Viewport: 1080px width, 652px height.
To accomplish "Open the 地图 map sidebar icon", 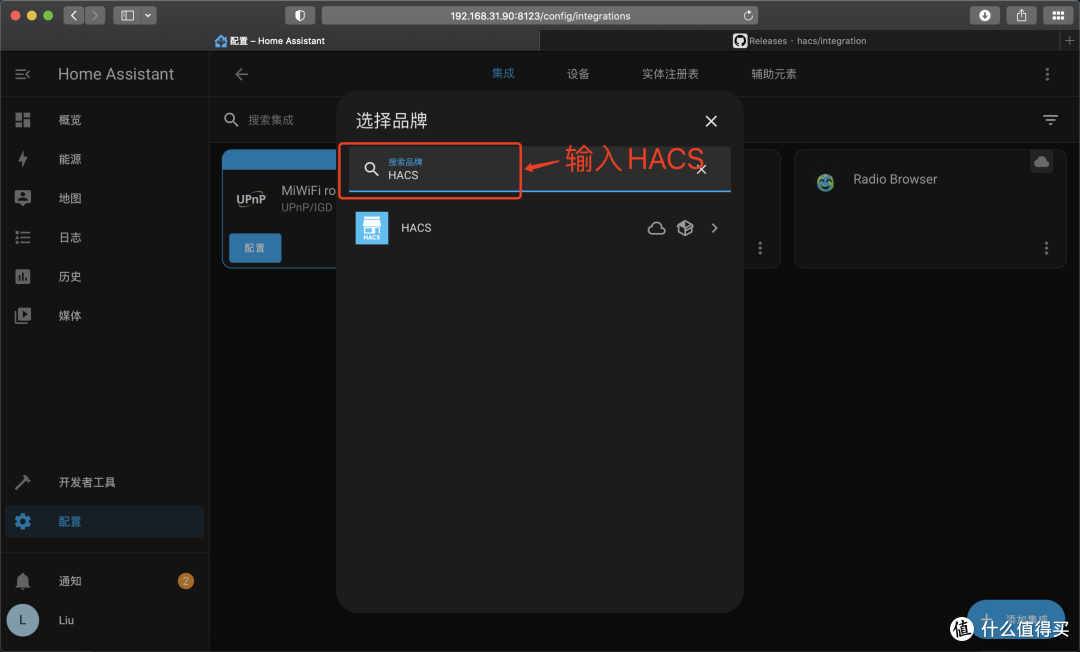I will tap(22, 197).
